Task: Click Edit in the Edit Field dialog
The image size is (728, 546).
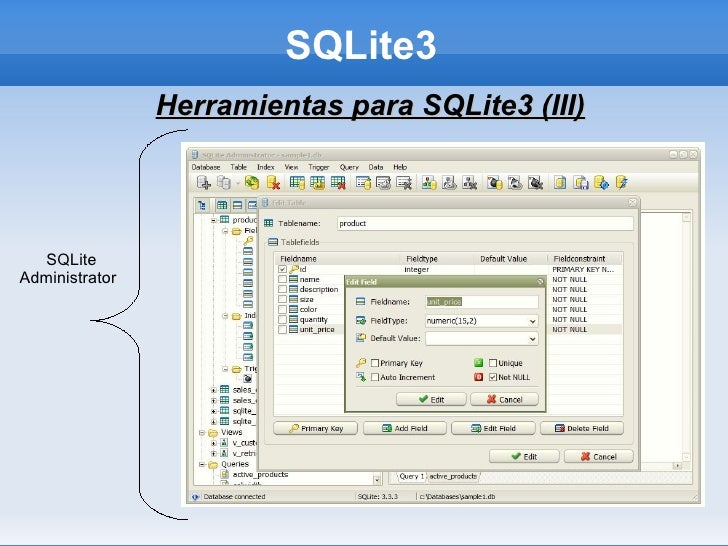Action: (431, 400)
